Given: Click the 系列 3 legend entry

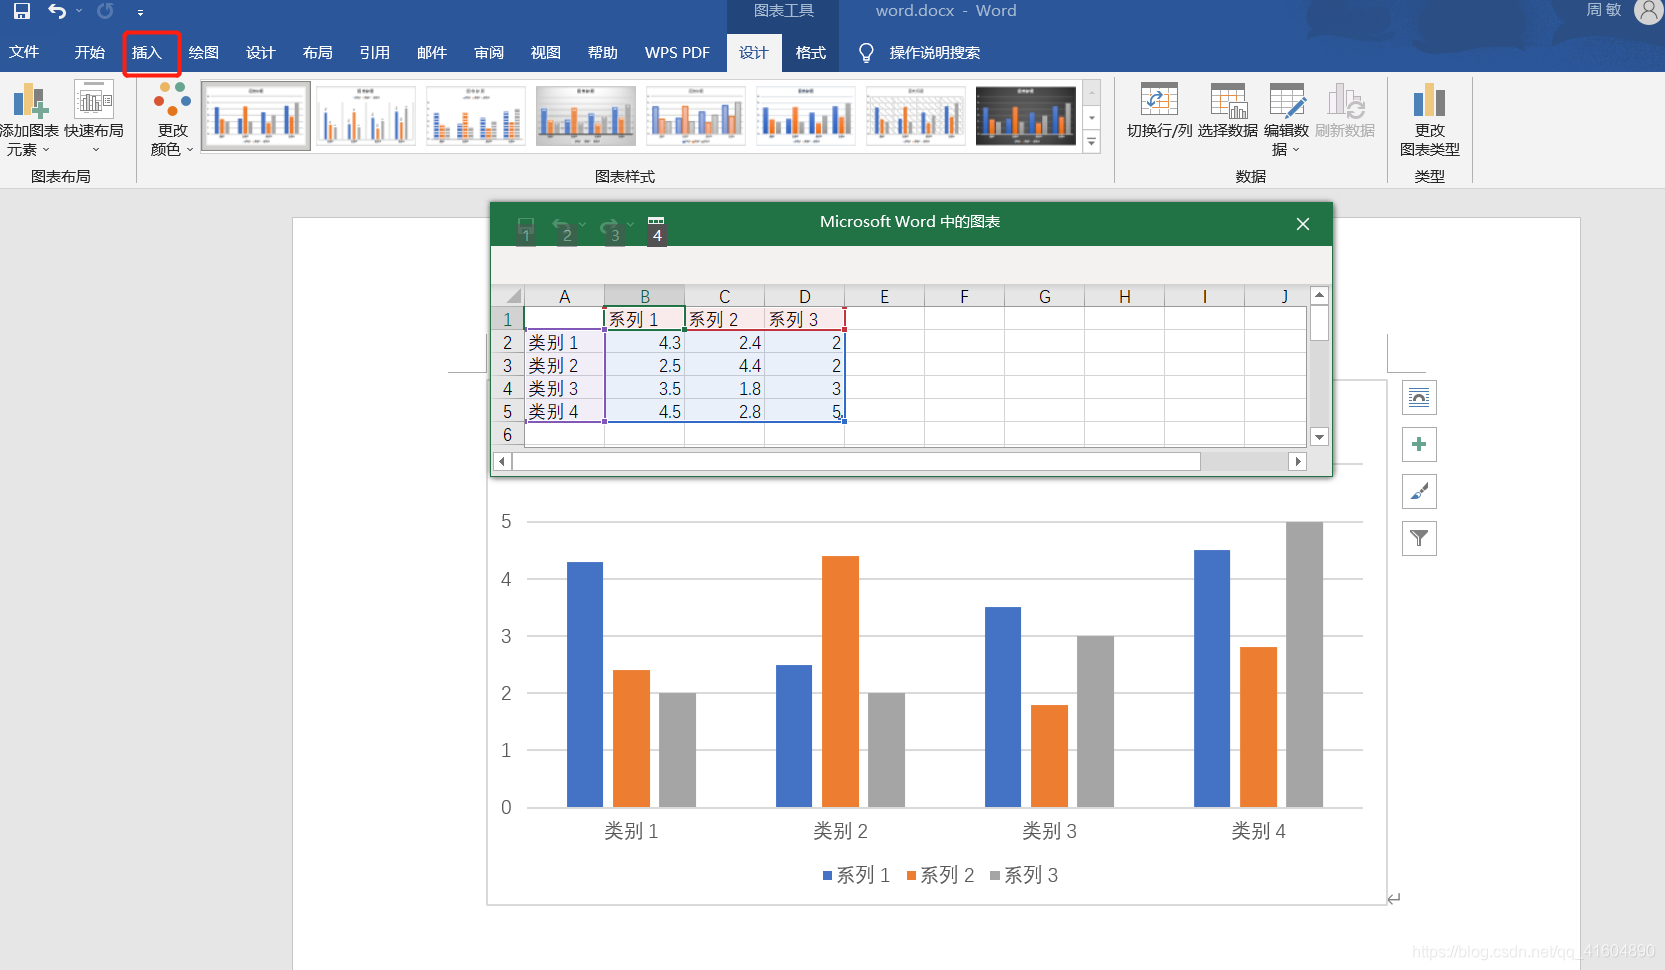Looking at the screenshot, I should click(1024, 875).
